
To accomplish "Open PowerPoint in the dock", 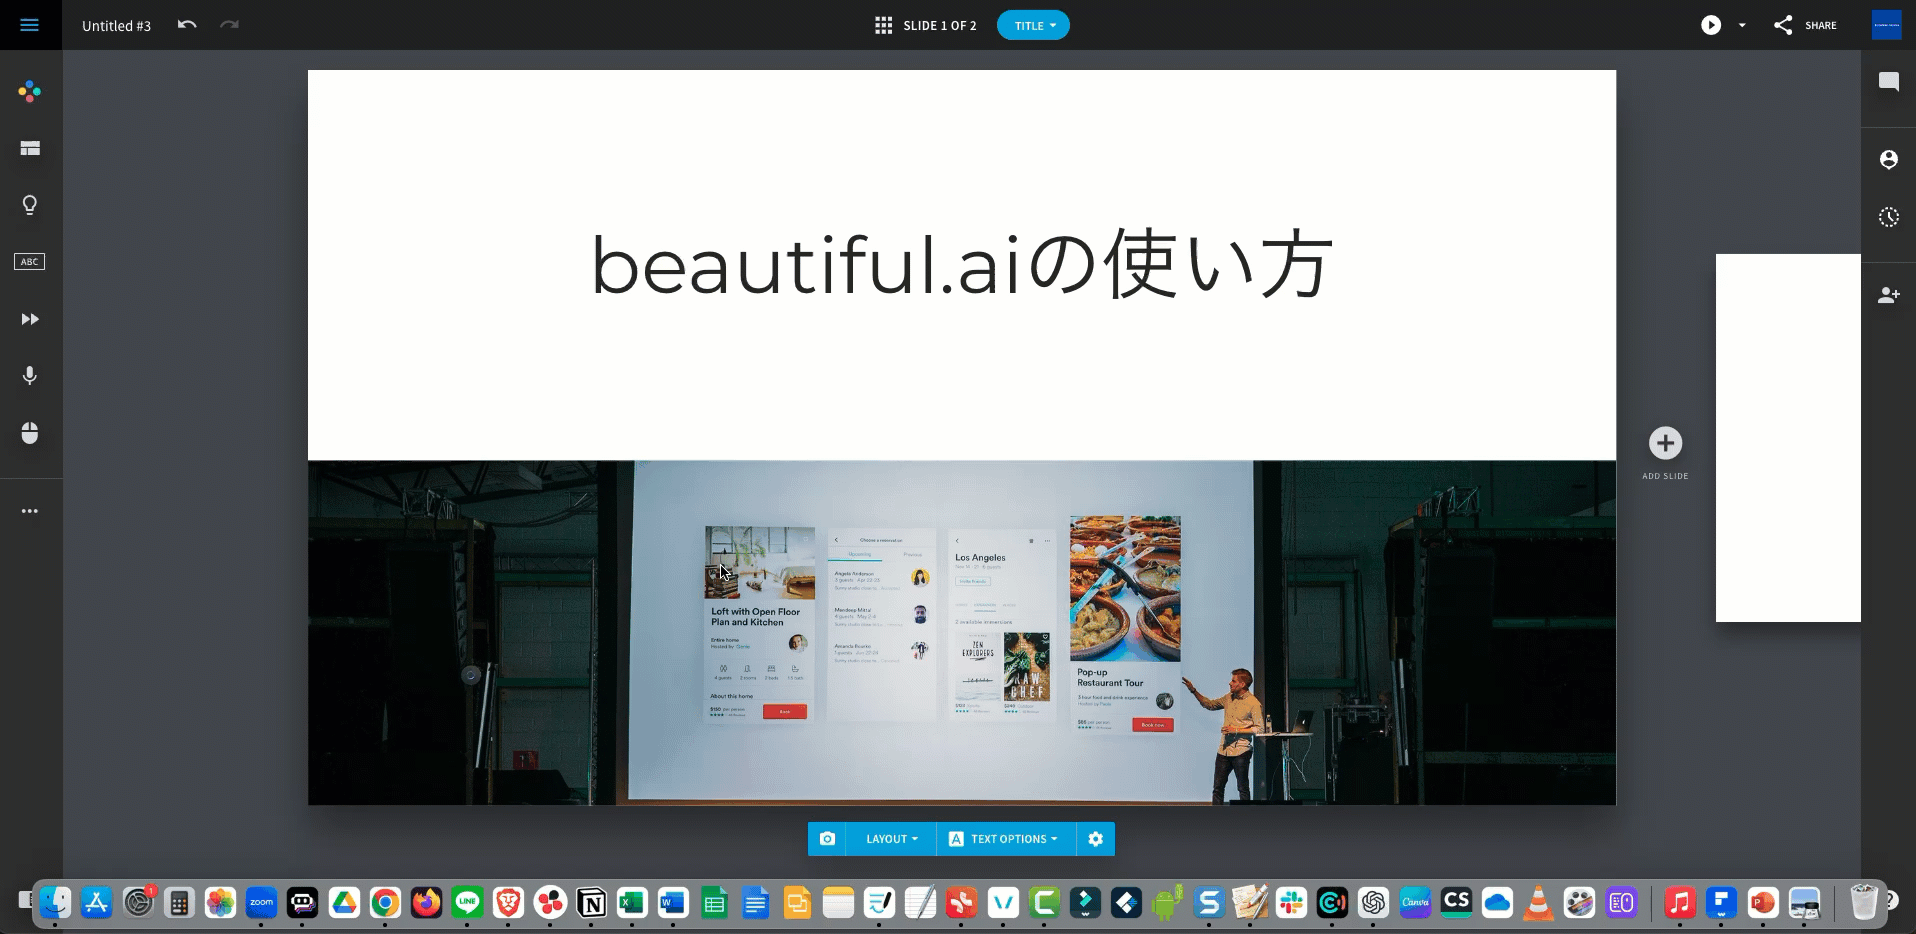I will [x=1762, y=903].
